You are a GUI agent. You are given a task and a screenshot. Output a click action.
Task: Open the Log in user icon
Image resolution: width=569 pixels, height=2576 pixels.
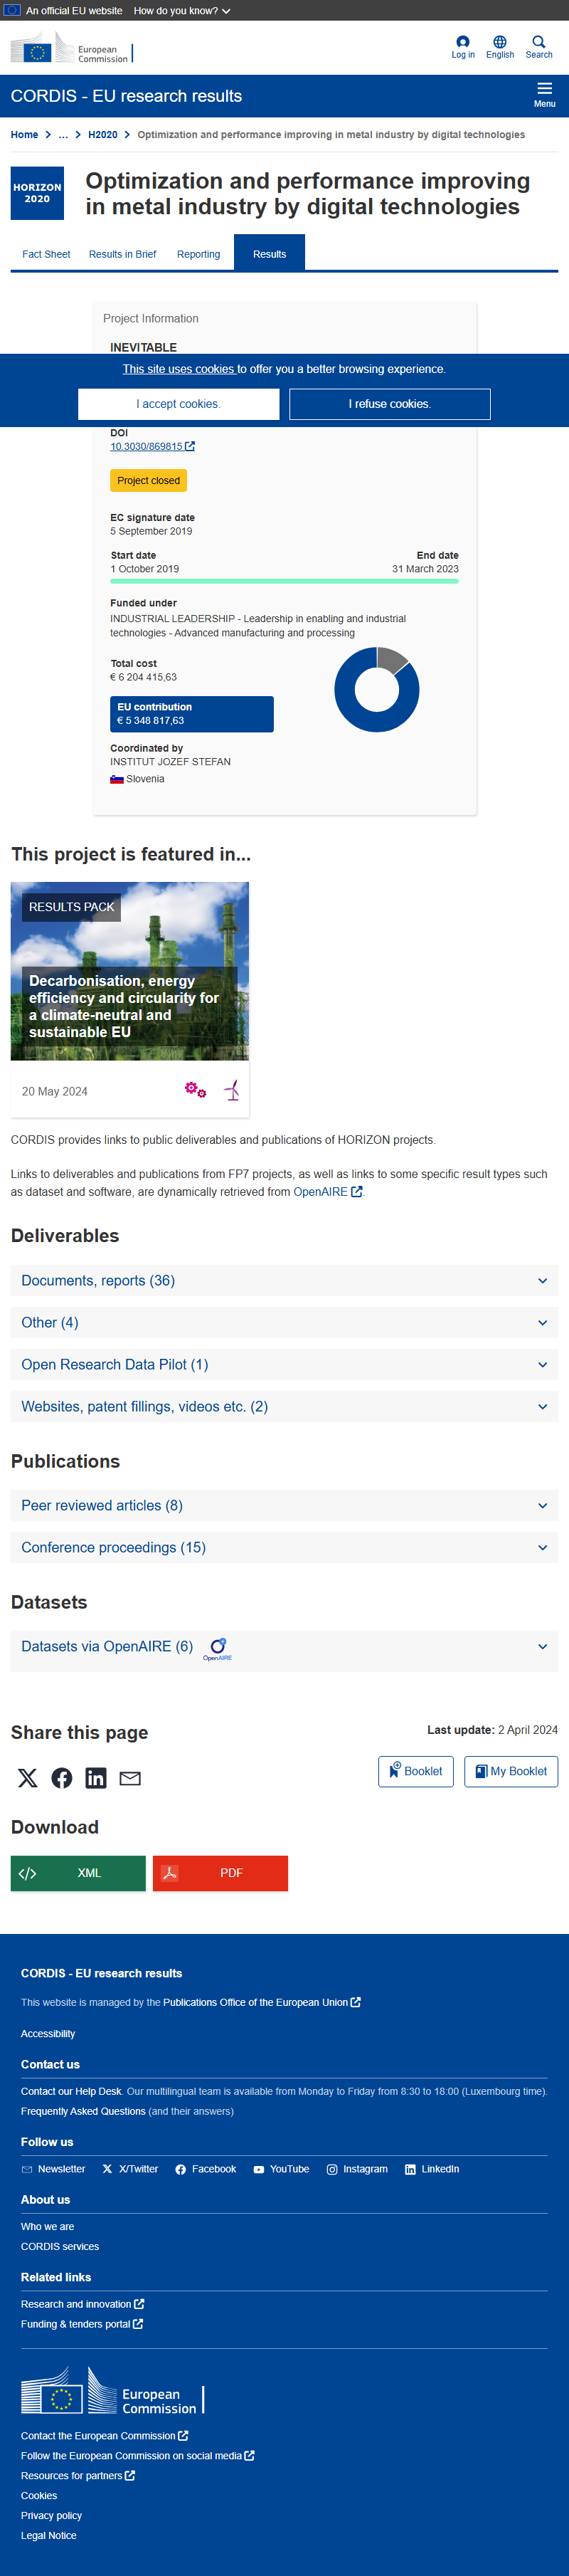(x=462, y=42)
